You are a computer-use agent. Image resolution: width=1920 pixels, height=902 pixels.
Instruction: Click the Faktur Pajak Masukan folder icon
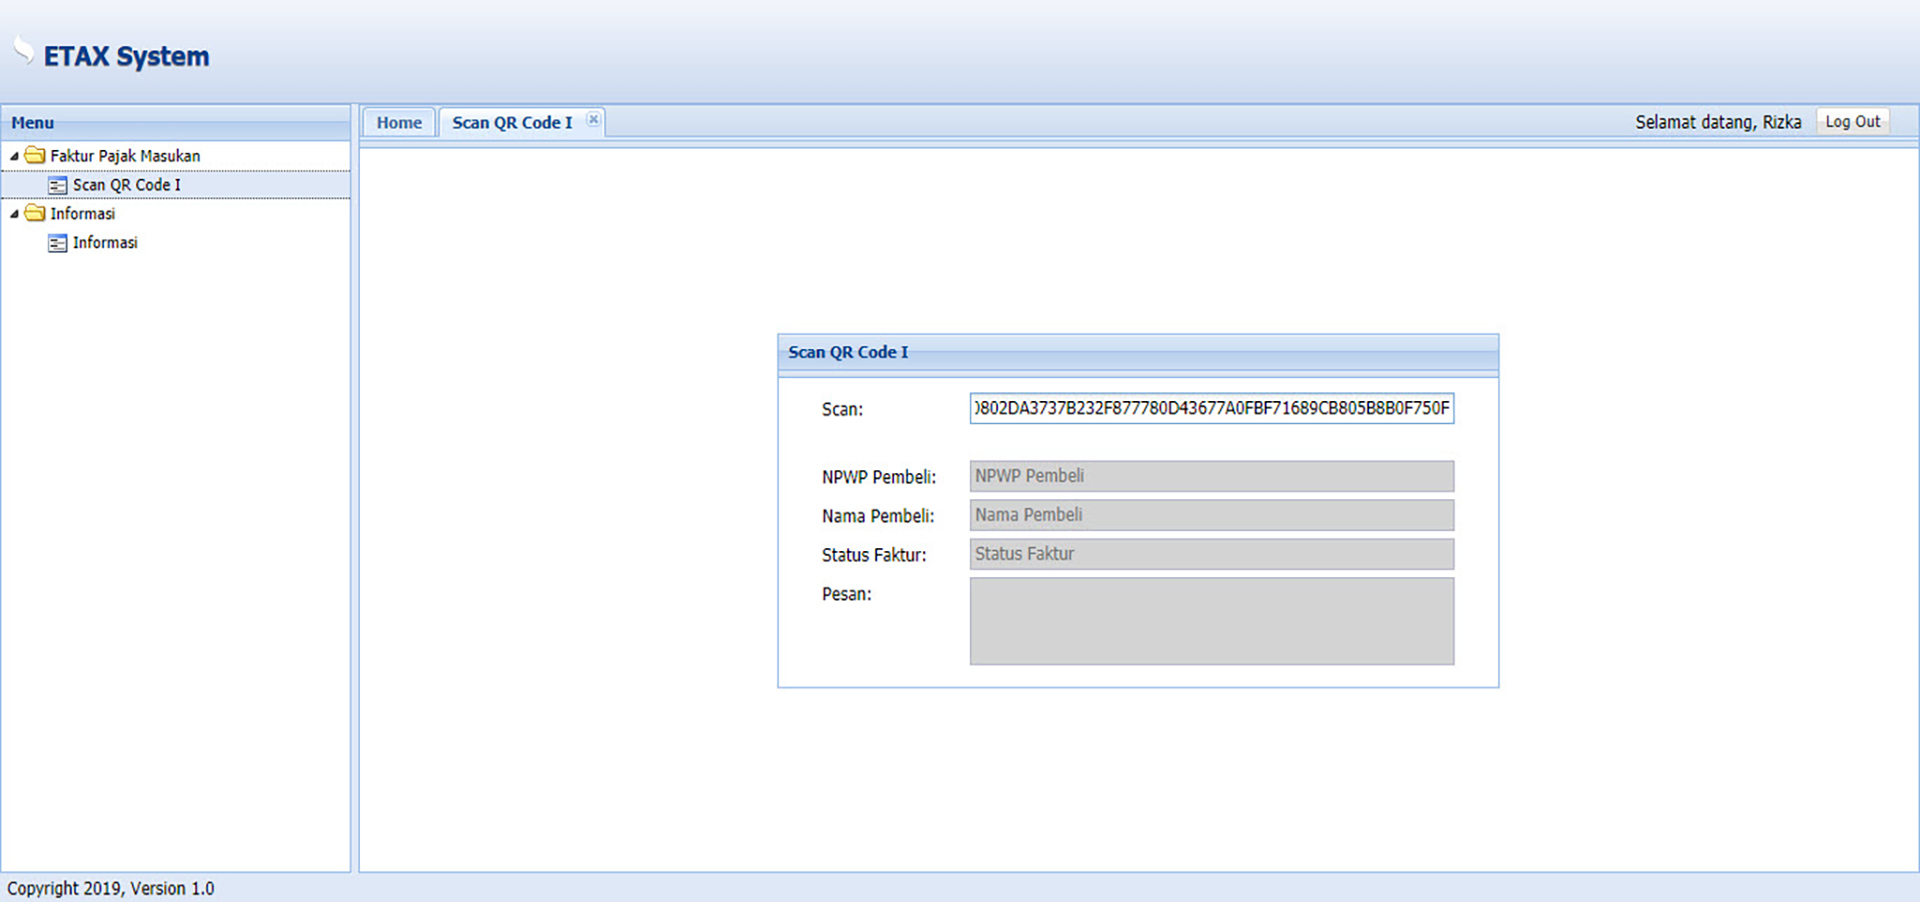click(x=35, y=156)
